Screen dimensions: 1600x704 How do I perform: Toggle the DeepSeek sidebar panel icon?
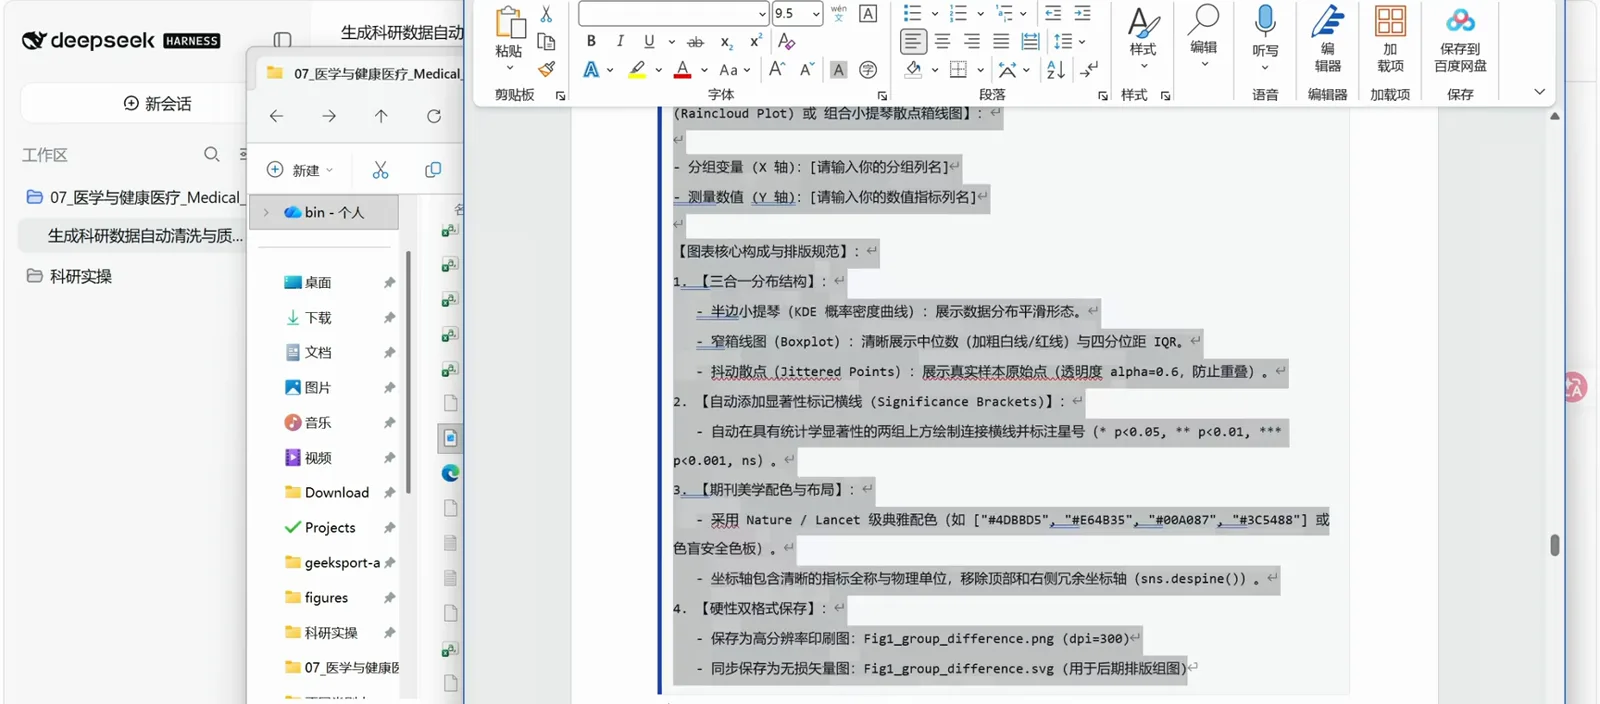tap(282, 40)
